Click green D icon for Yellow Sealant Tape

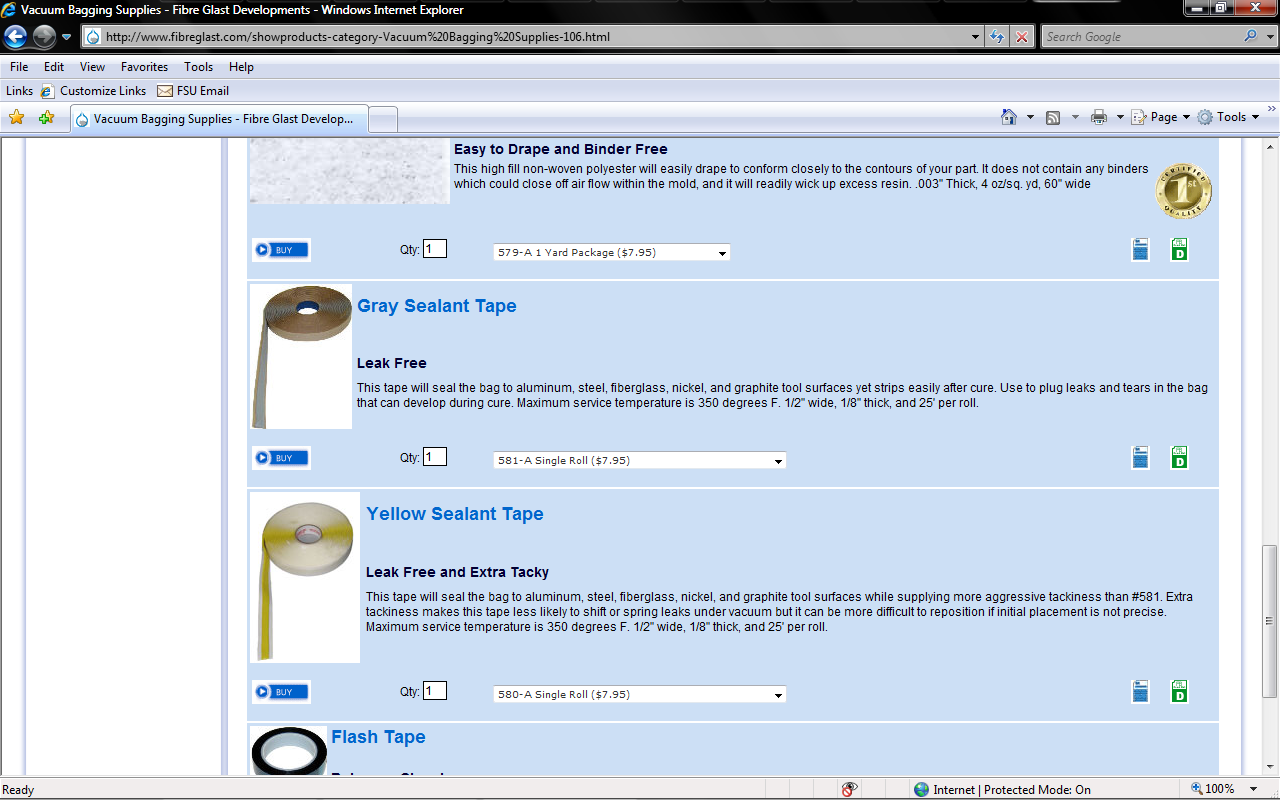point(1180,691)
